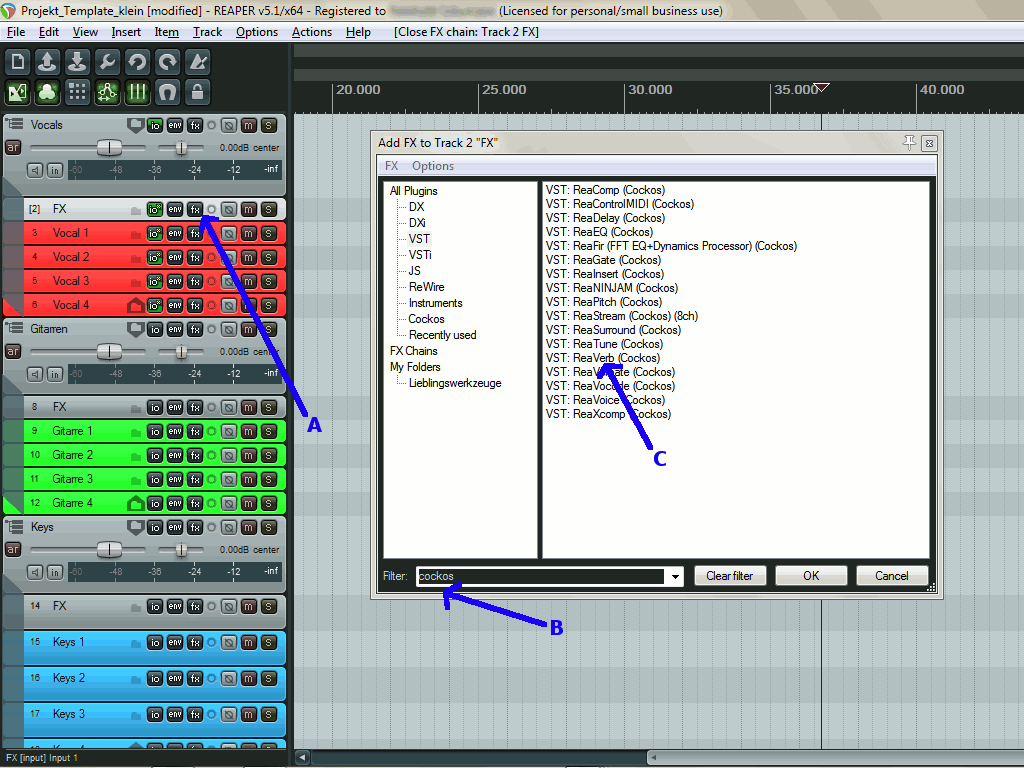Collapse the Vocals folder with its folder icon
The image size is (1024, 768).
[x=135, y=125]
